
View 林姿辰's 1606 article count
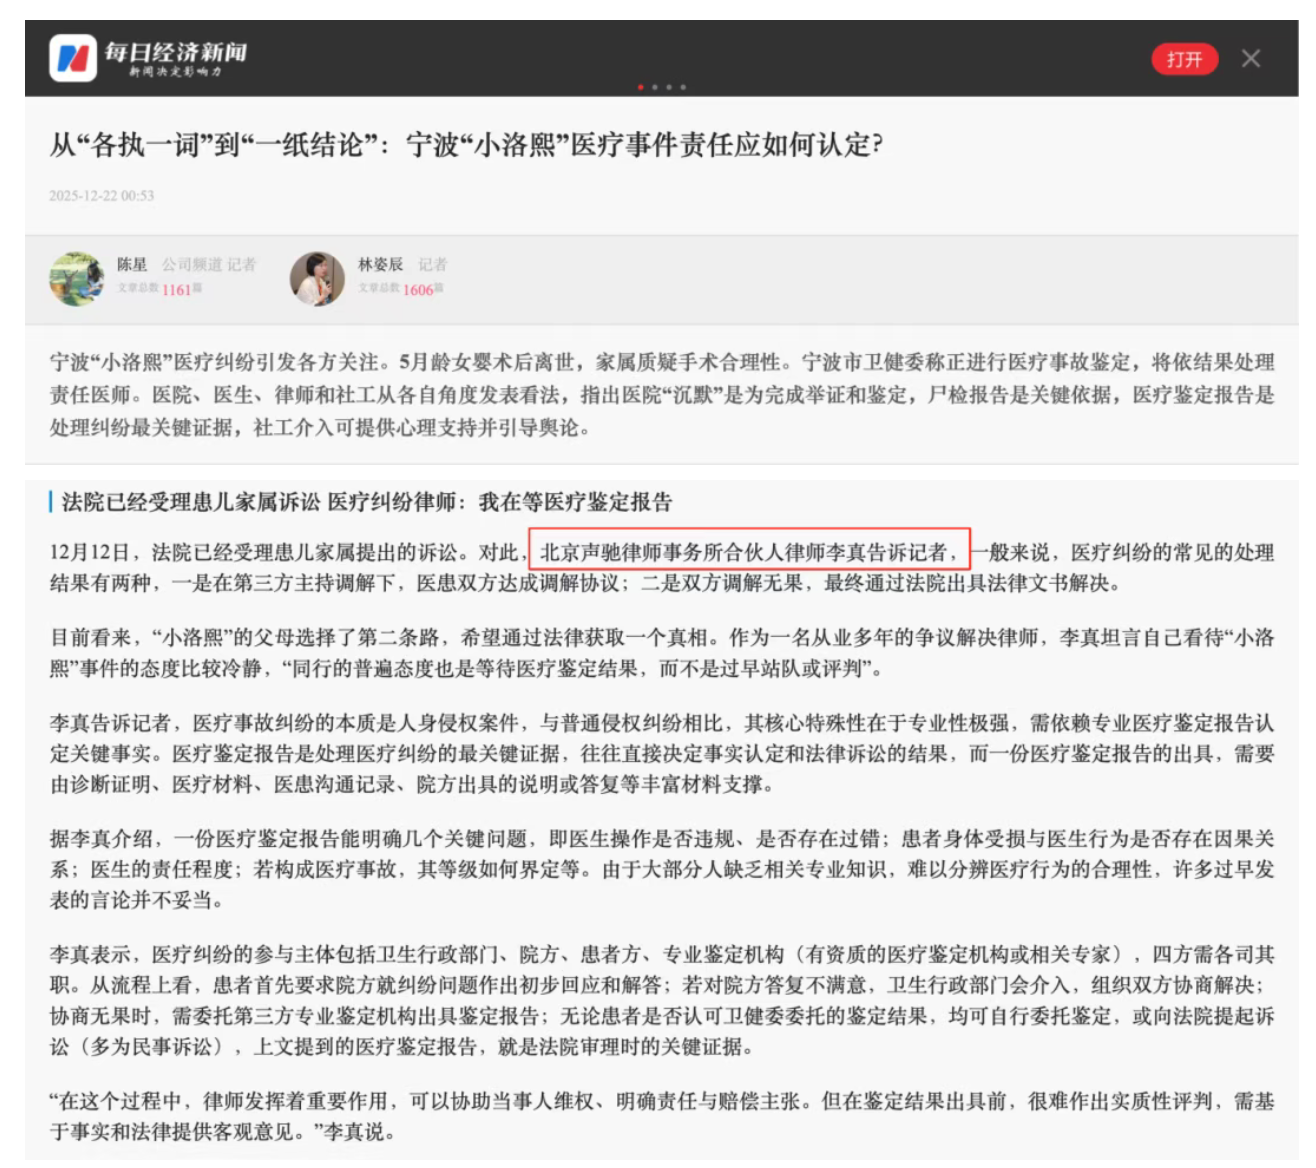[x=418, y=290]
